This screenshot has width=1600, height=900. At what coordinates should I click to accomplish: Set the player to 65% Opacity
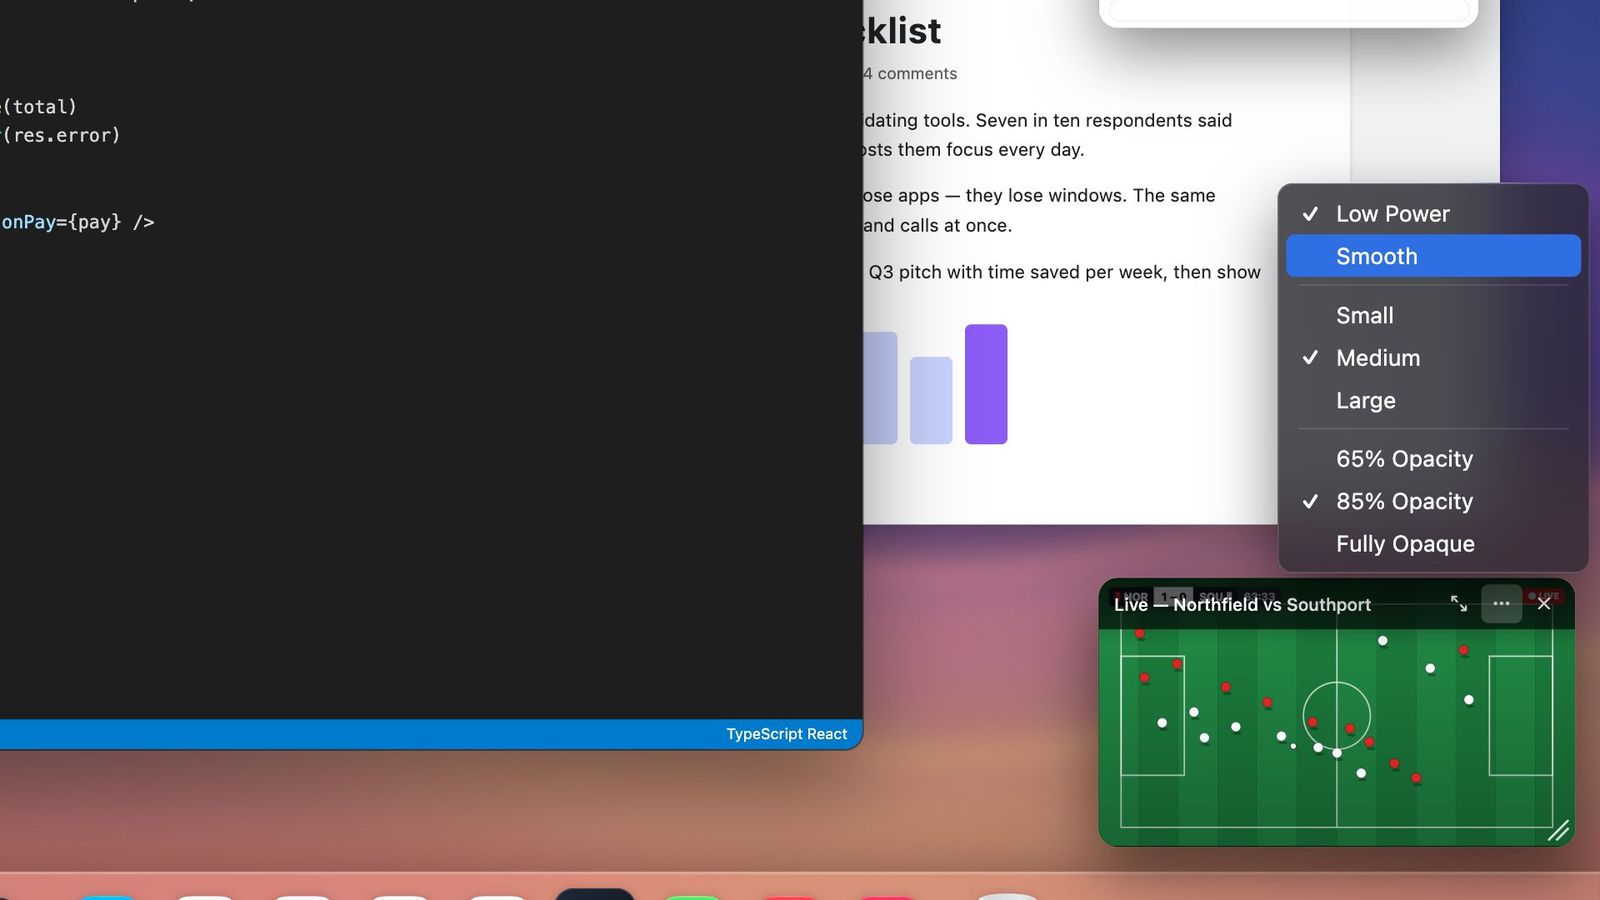(x=1433, y=459)
